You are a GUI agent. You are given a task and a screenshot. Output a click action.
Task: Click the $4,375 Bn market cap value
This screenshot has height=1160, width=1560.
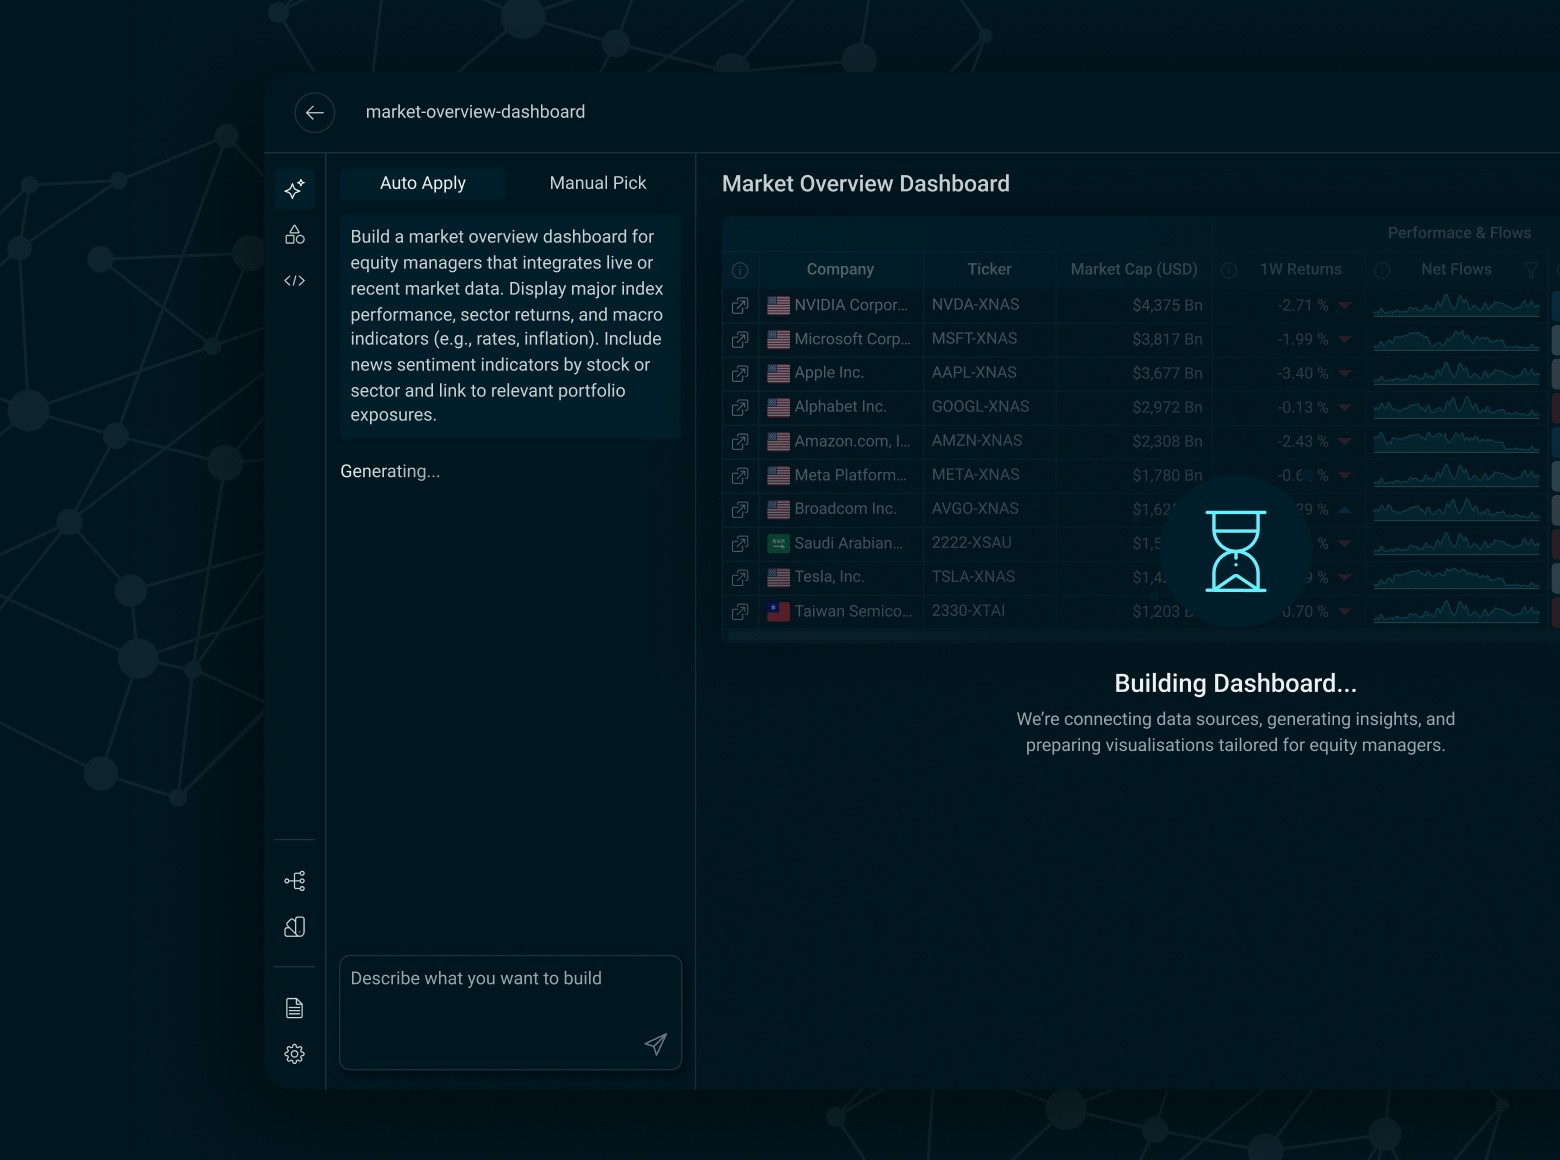tap(1167, 305)
